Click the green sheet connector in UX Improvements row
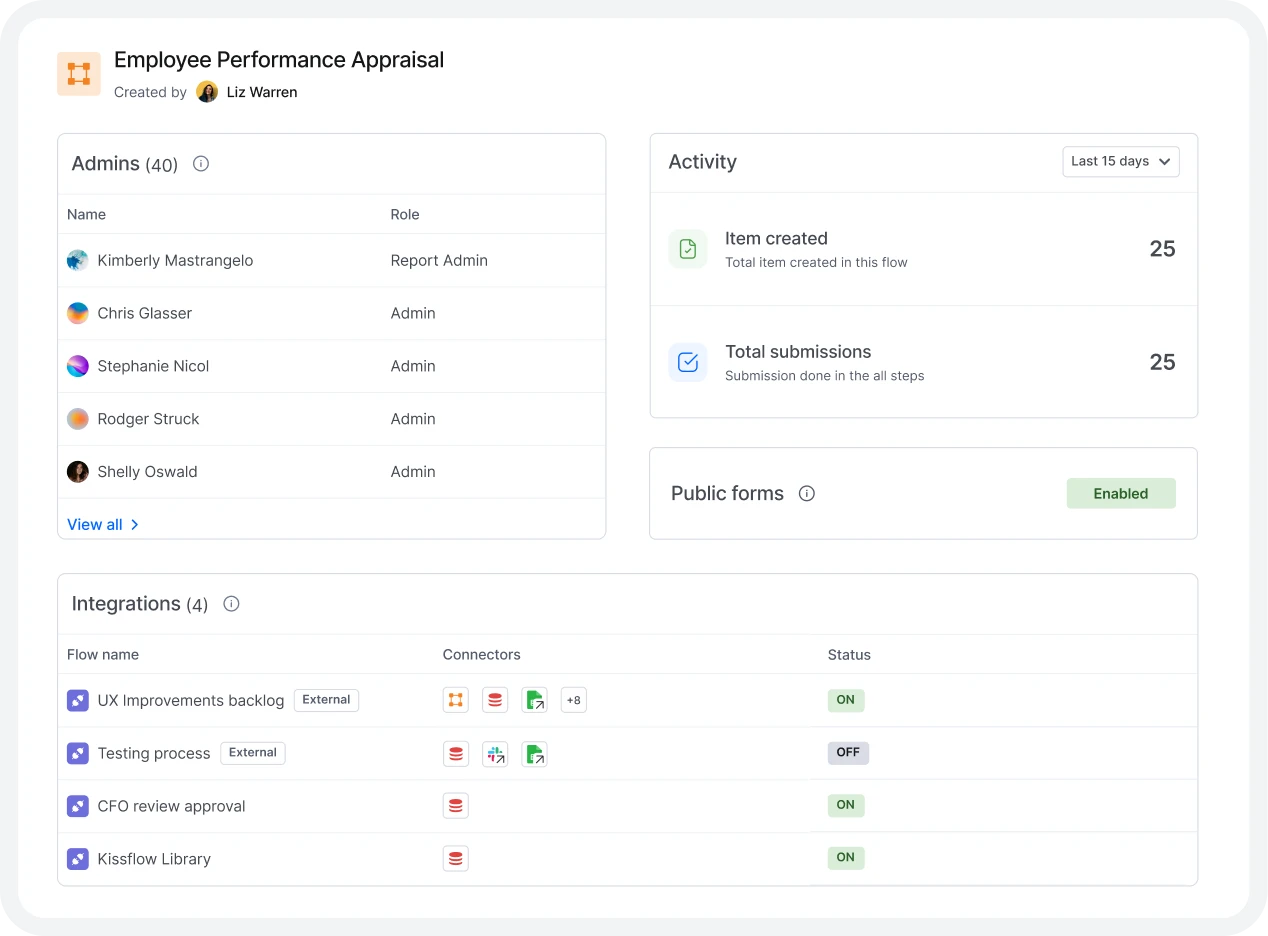 [x=534, y=700]
